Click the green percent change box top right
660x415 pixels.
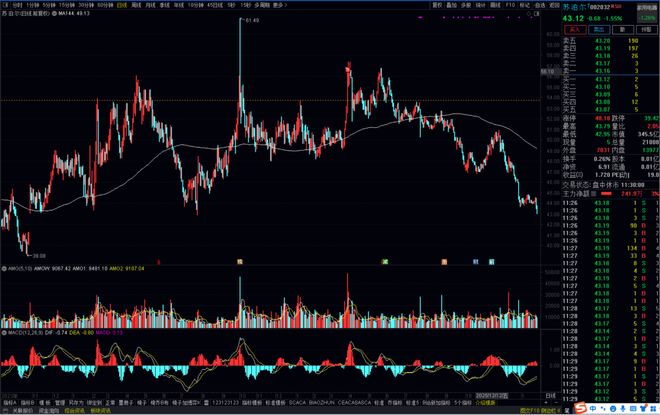point(645,17)
